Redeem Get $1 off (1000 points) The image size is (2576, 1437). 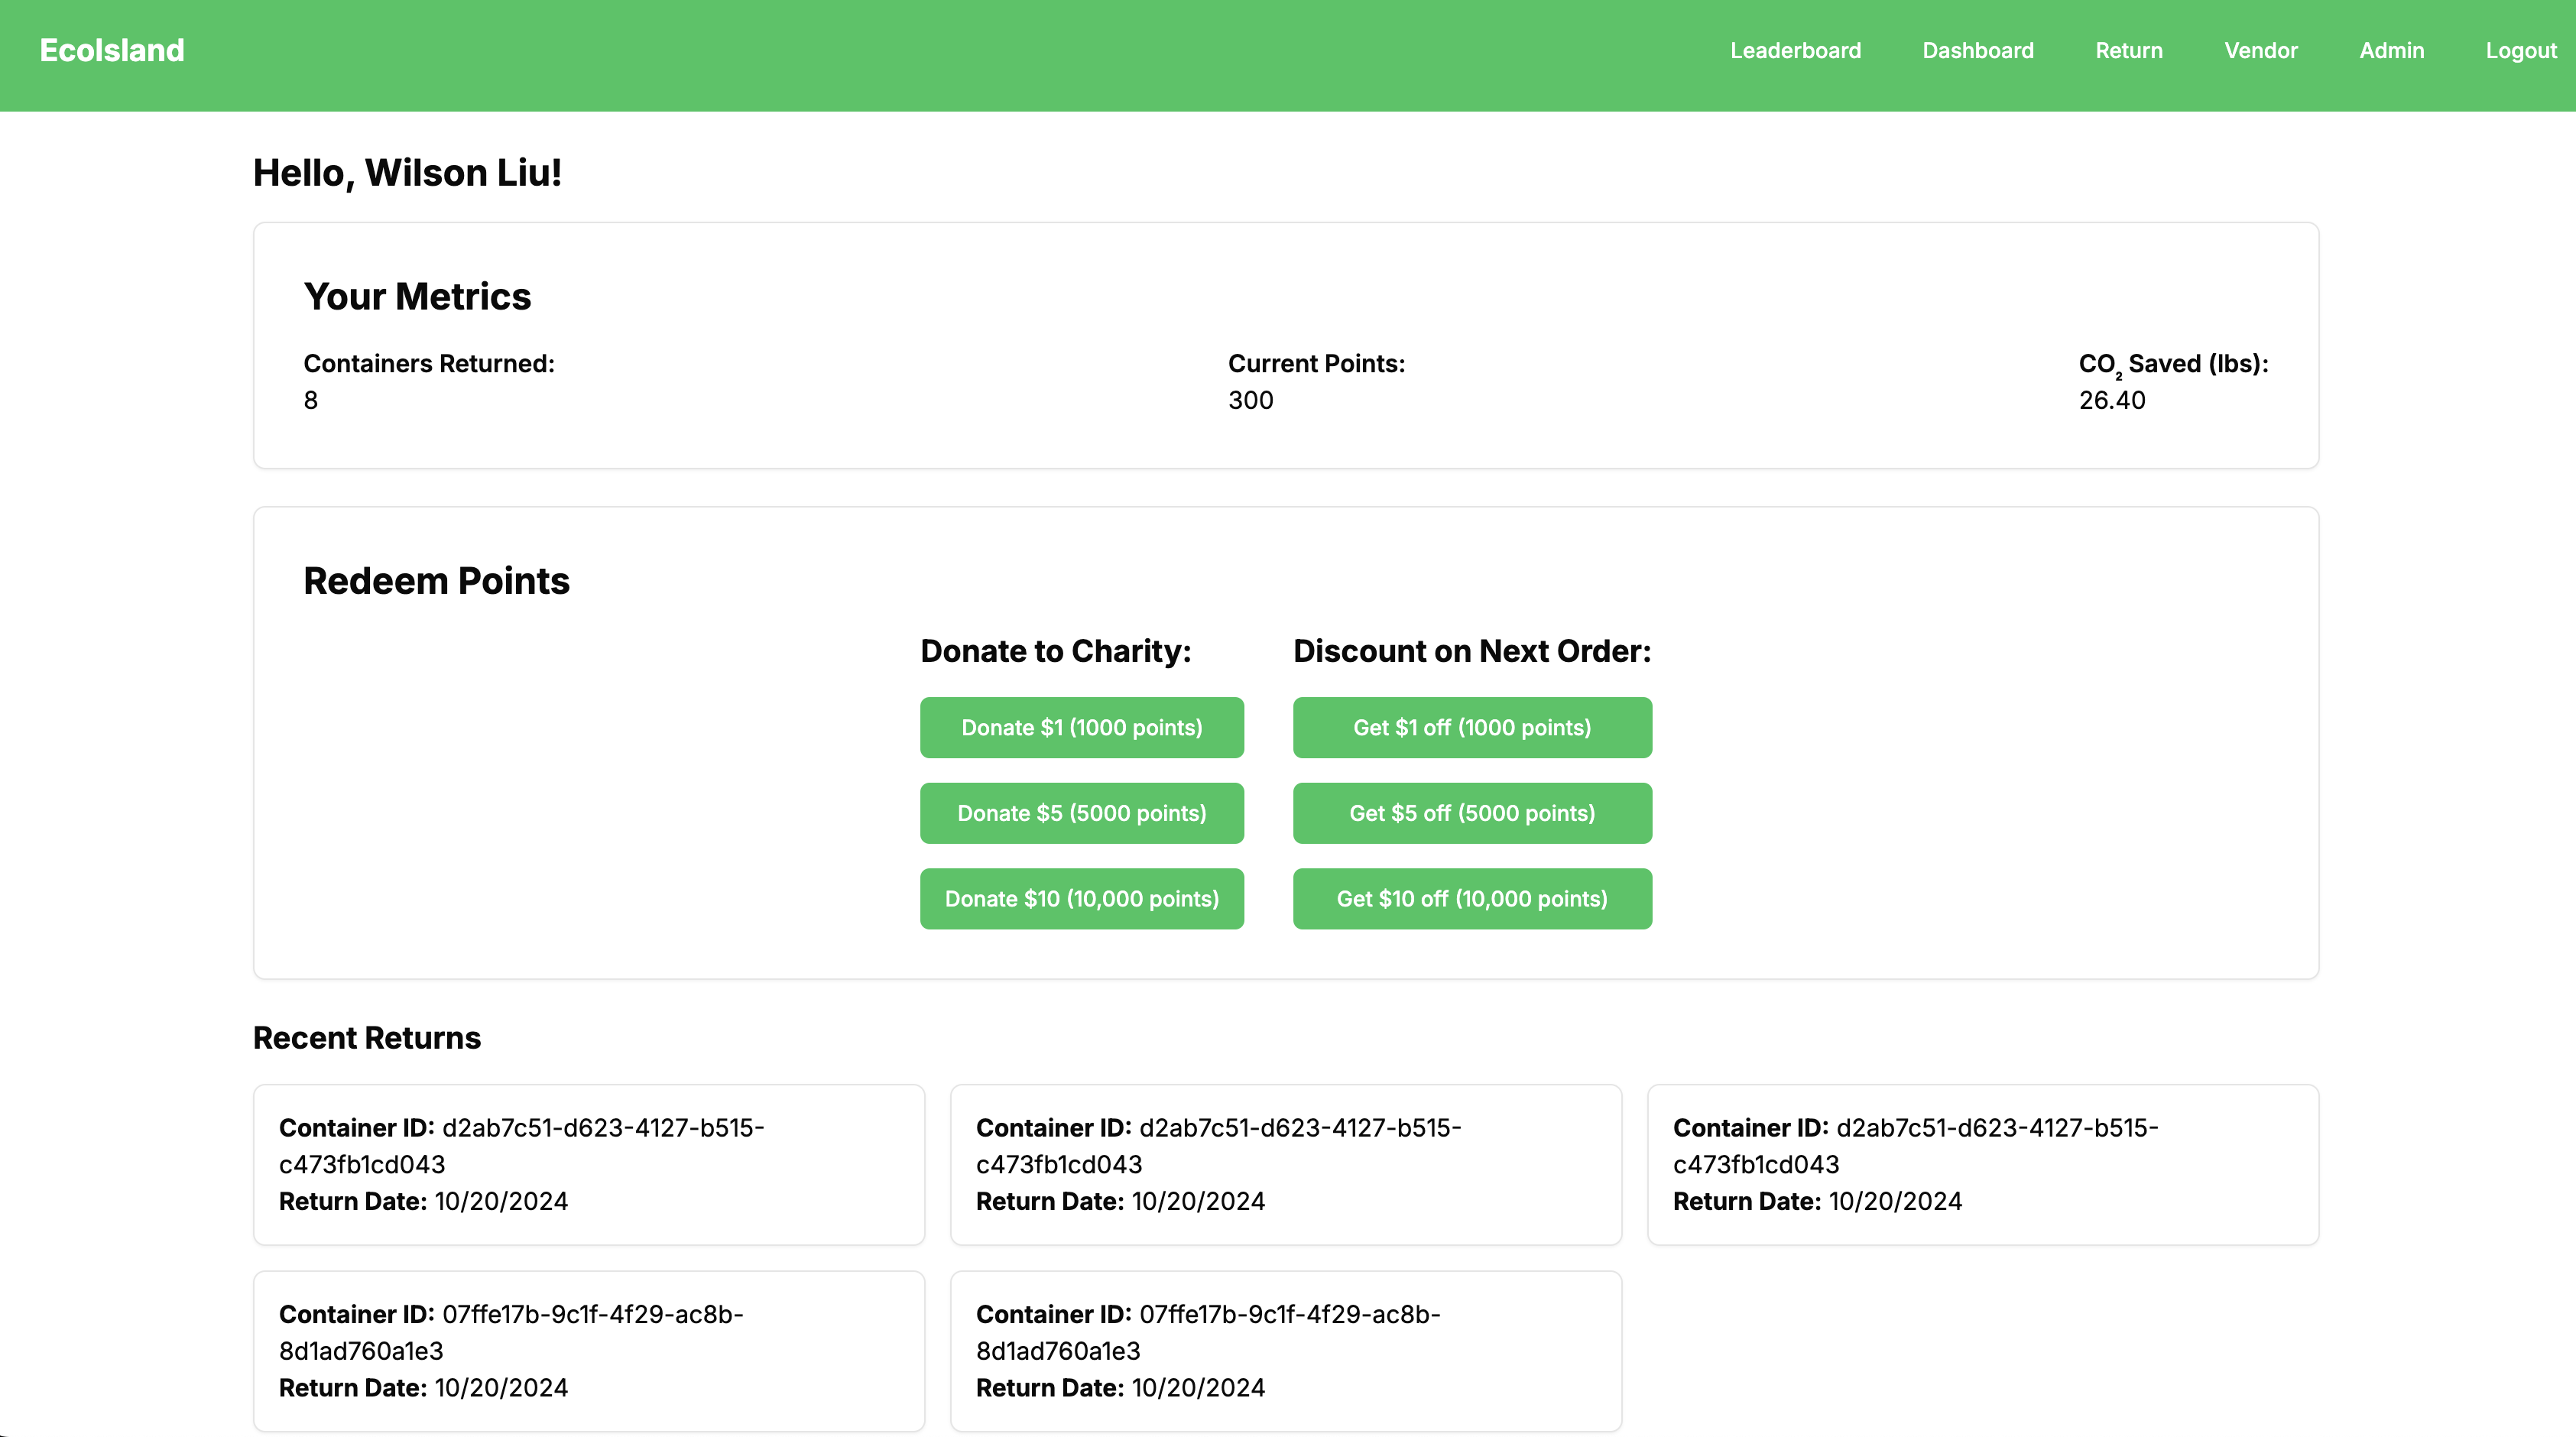(1471, 727)
